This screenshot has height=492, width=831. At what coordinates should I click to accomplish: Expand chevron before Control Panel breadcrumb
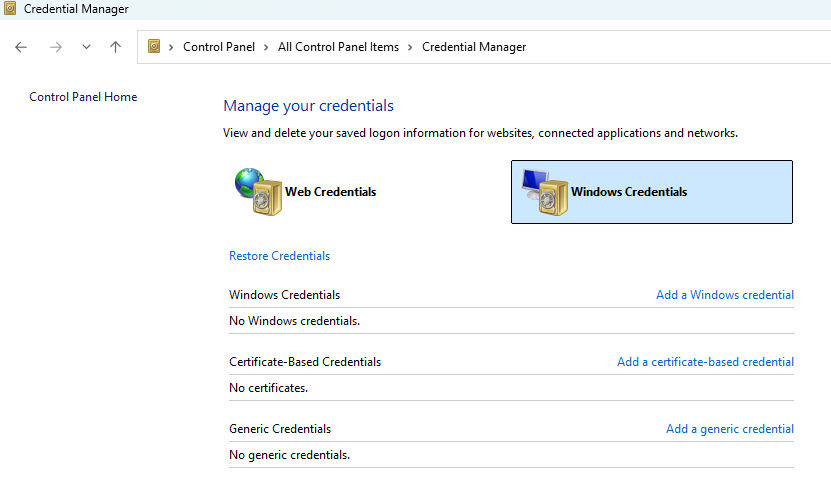[171, 47]
